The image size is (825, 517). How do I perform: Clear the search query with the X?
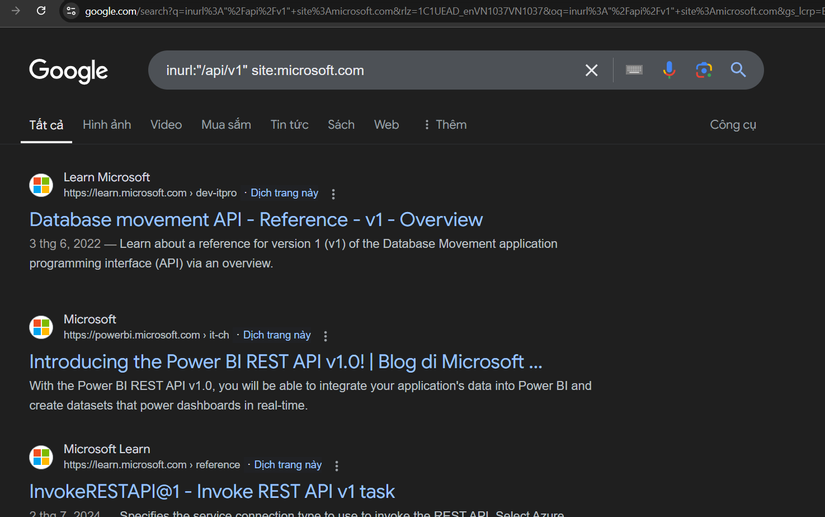pos(591,70)
